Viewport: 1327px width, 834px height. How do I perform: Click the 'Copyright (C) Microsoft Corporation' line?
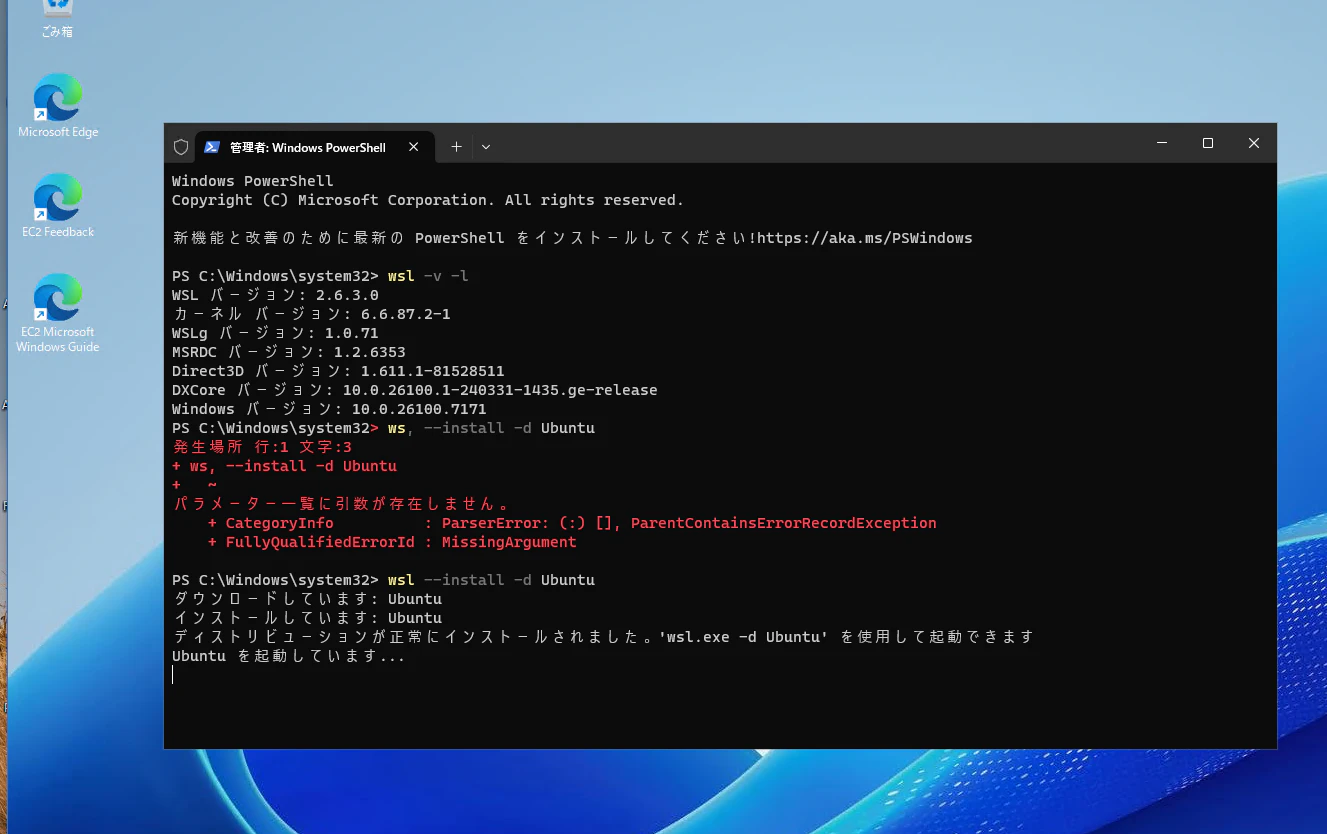click(x=428, y=200)
